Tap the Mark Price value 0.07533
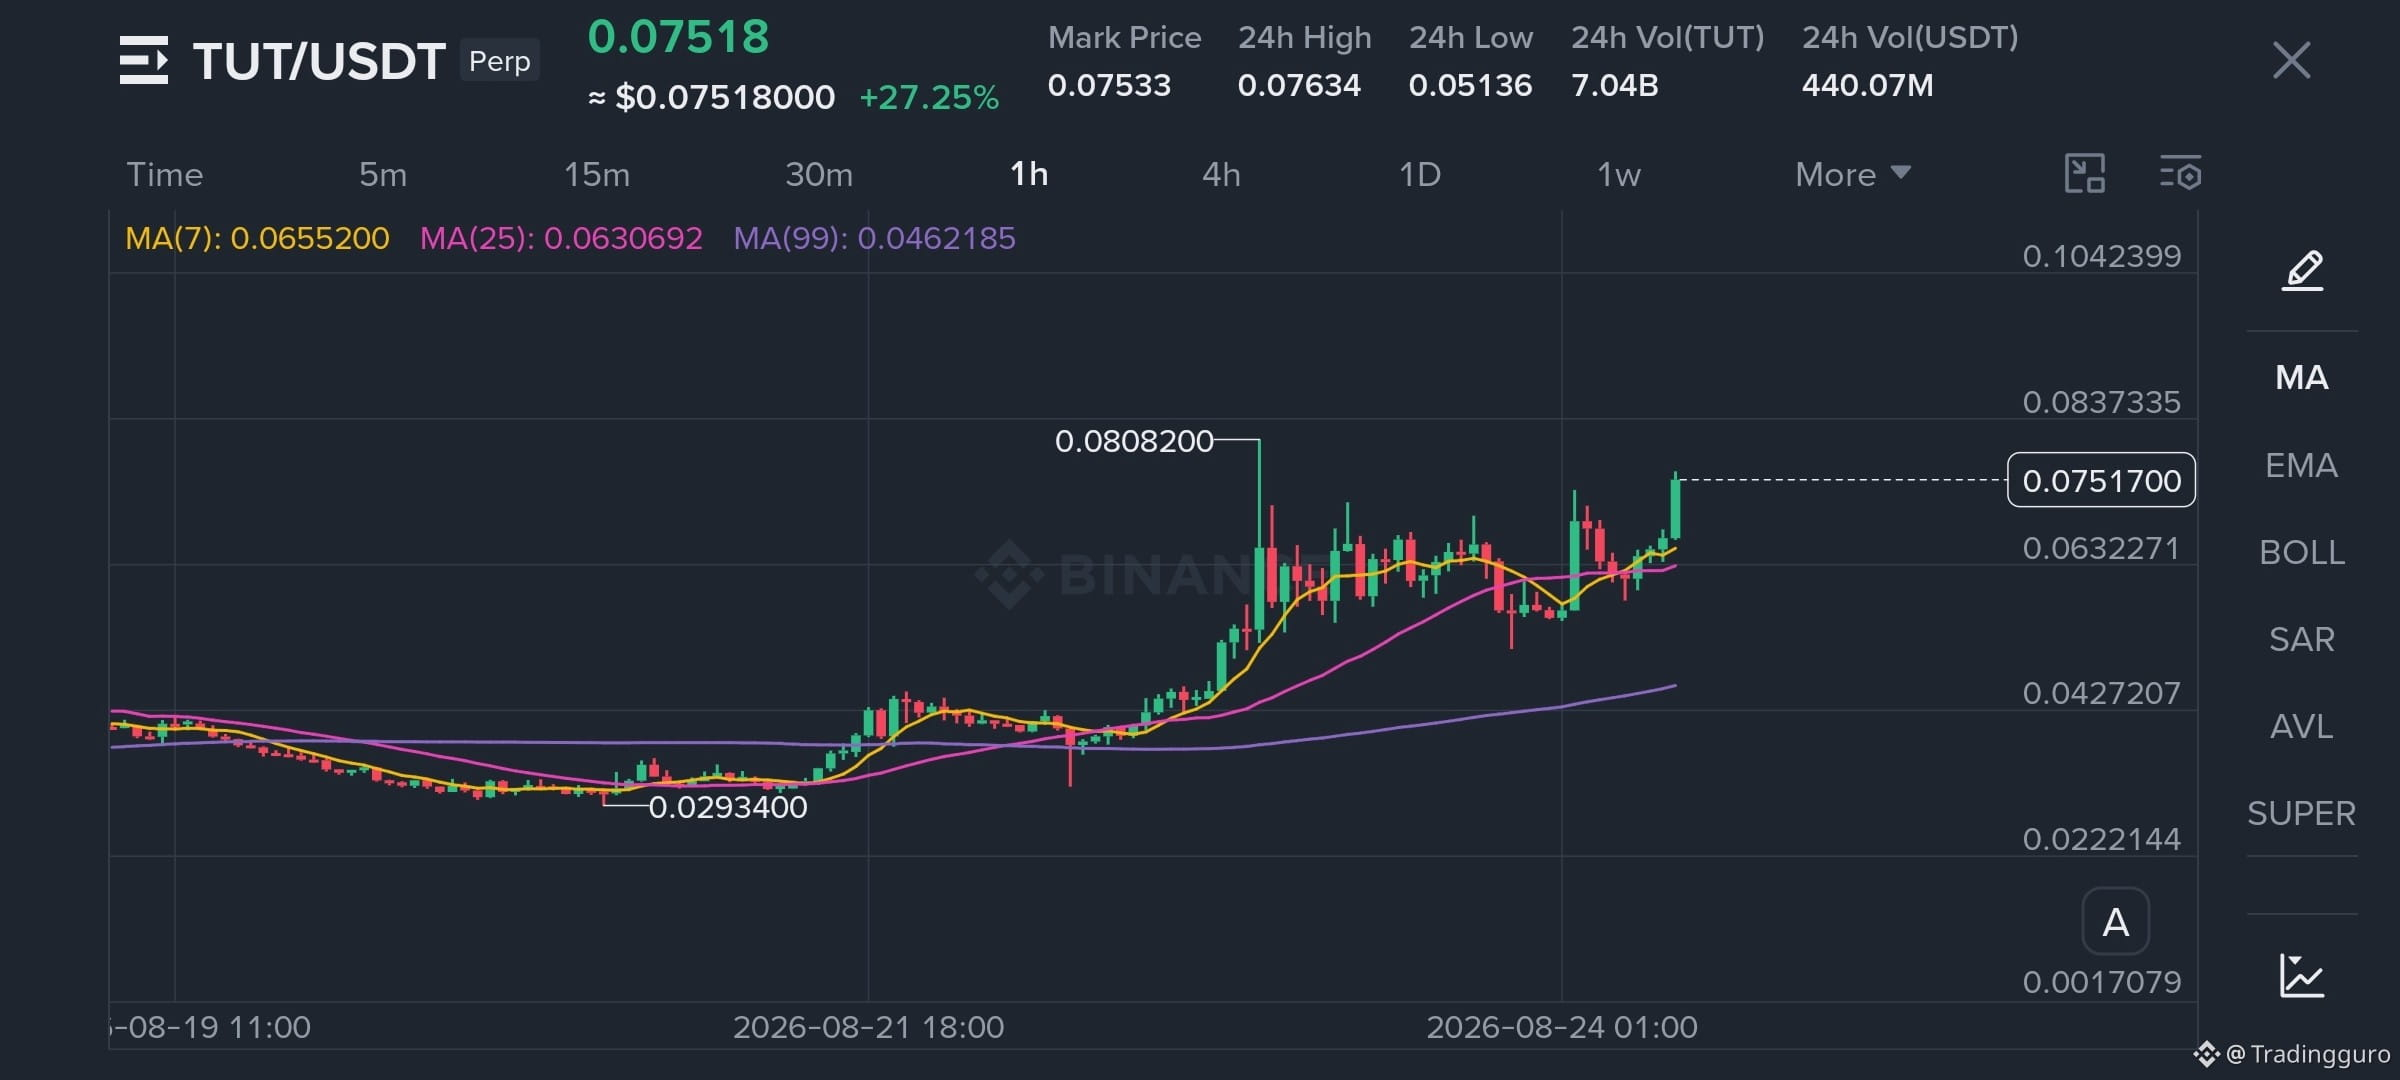This screenshot has width=2400, height=1080. [x=1109, y=85]
